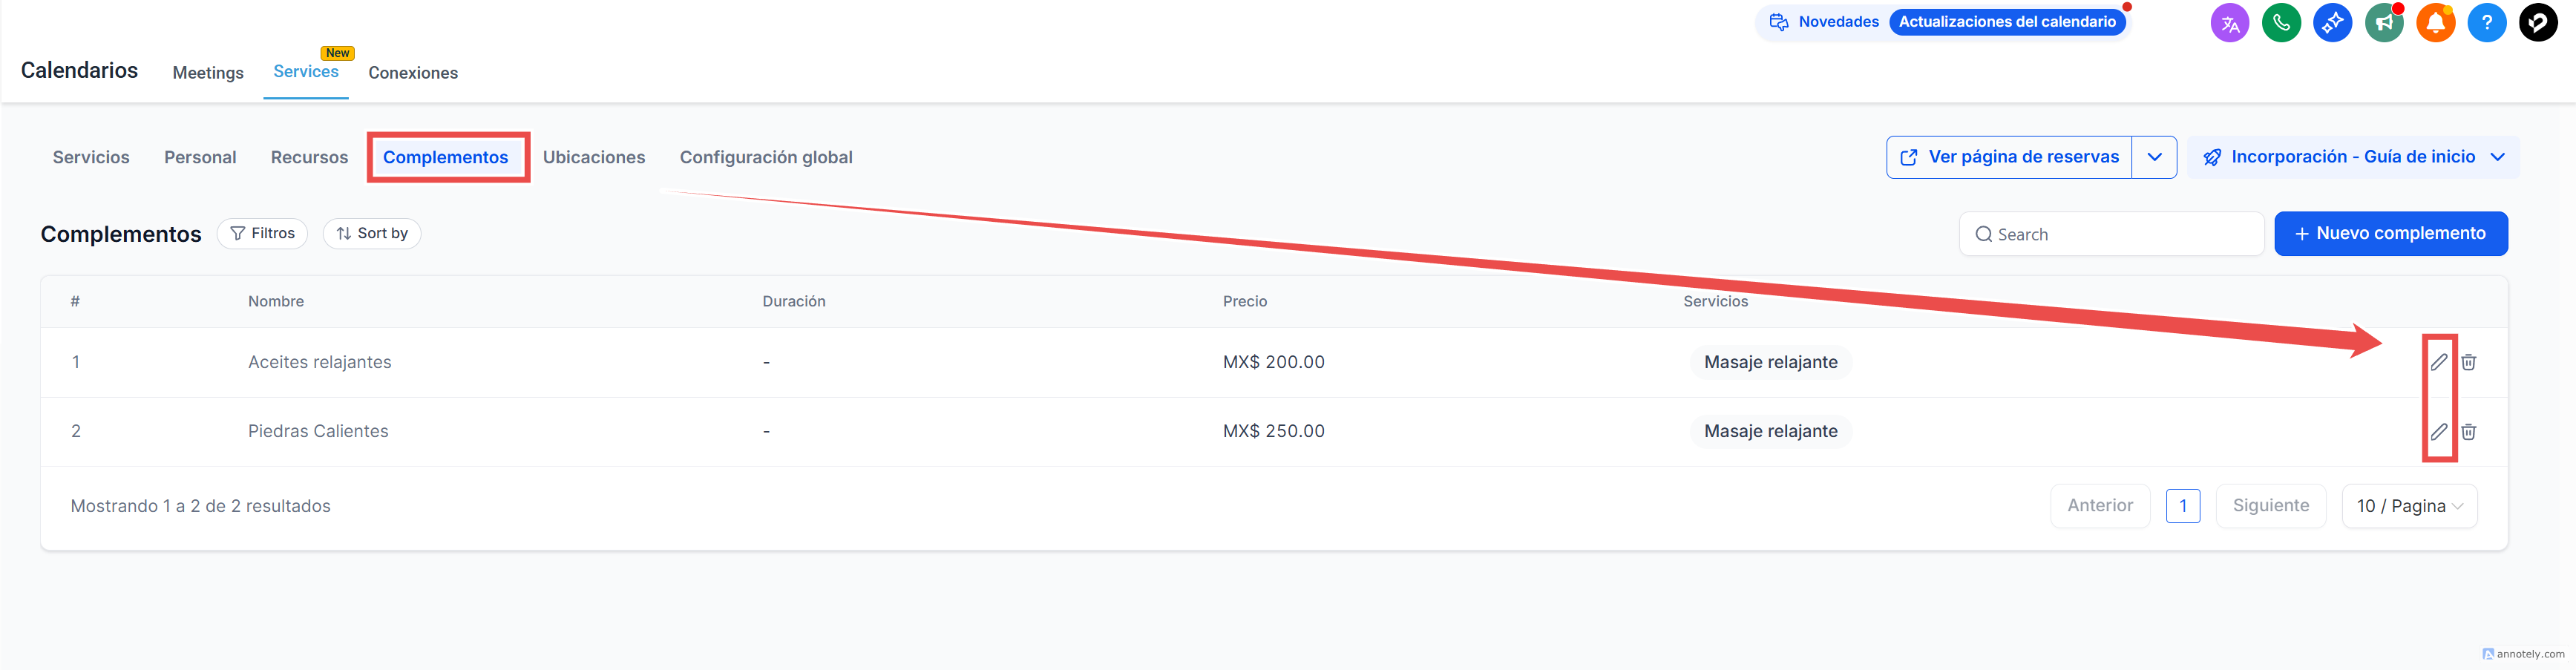Edit the Aceites relajantes add-on
Viewport: 2576px width, 670px height.
[2439, 362]
